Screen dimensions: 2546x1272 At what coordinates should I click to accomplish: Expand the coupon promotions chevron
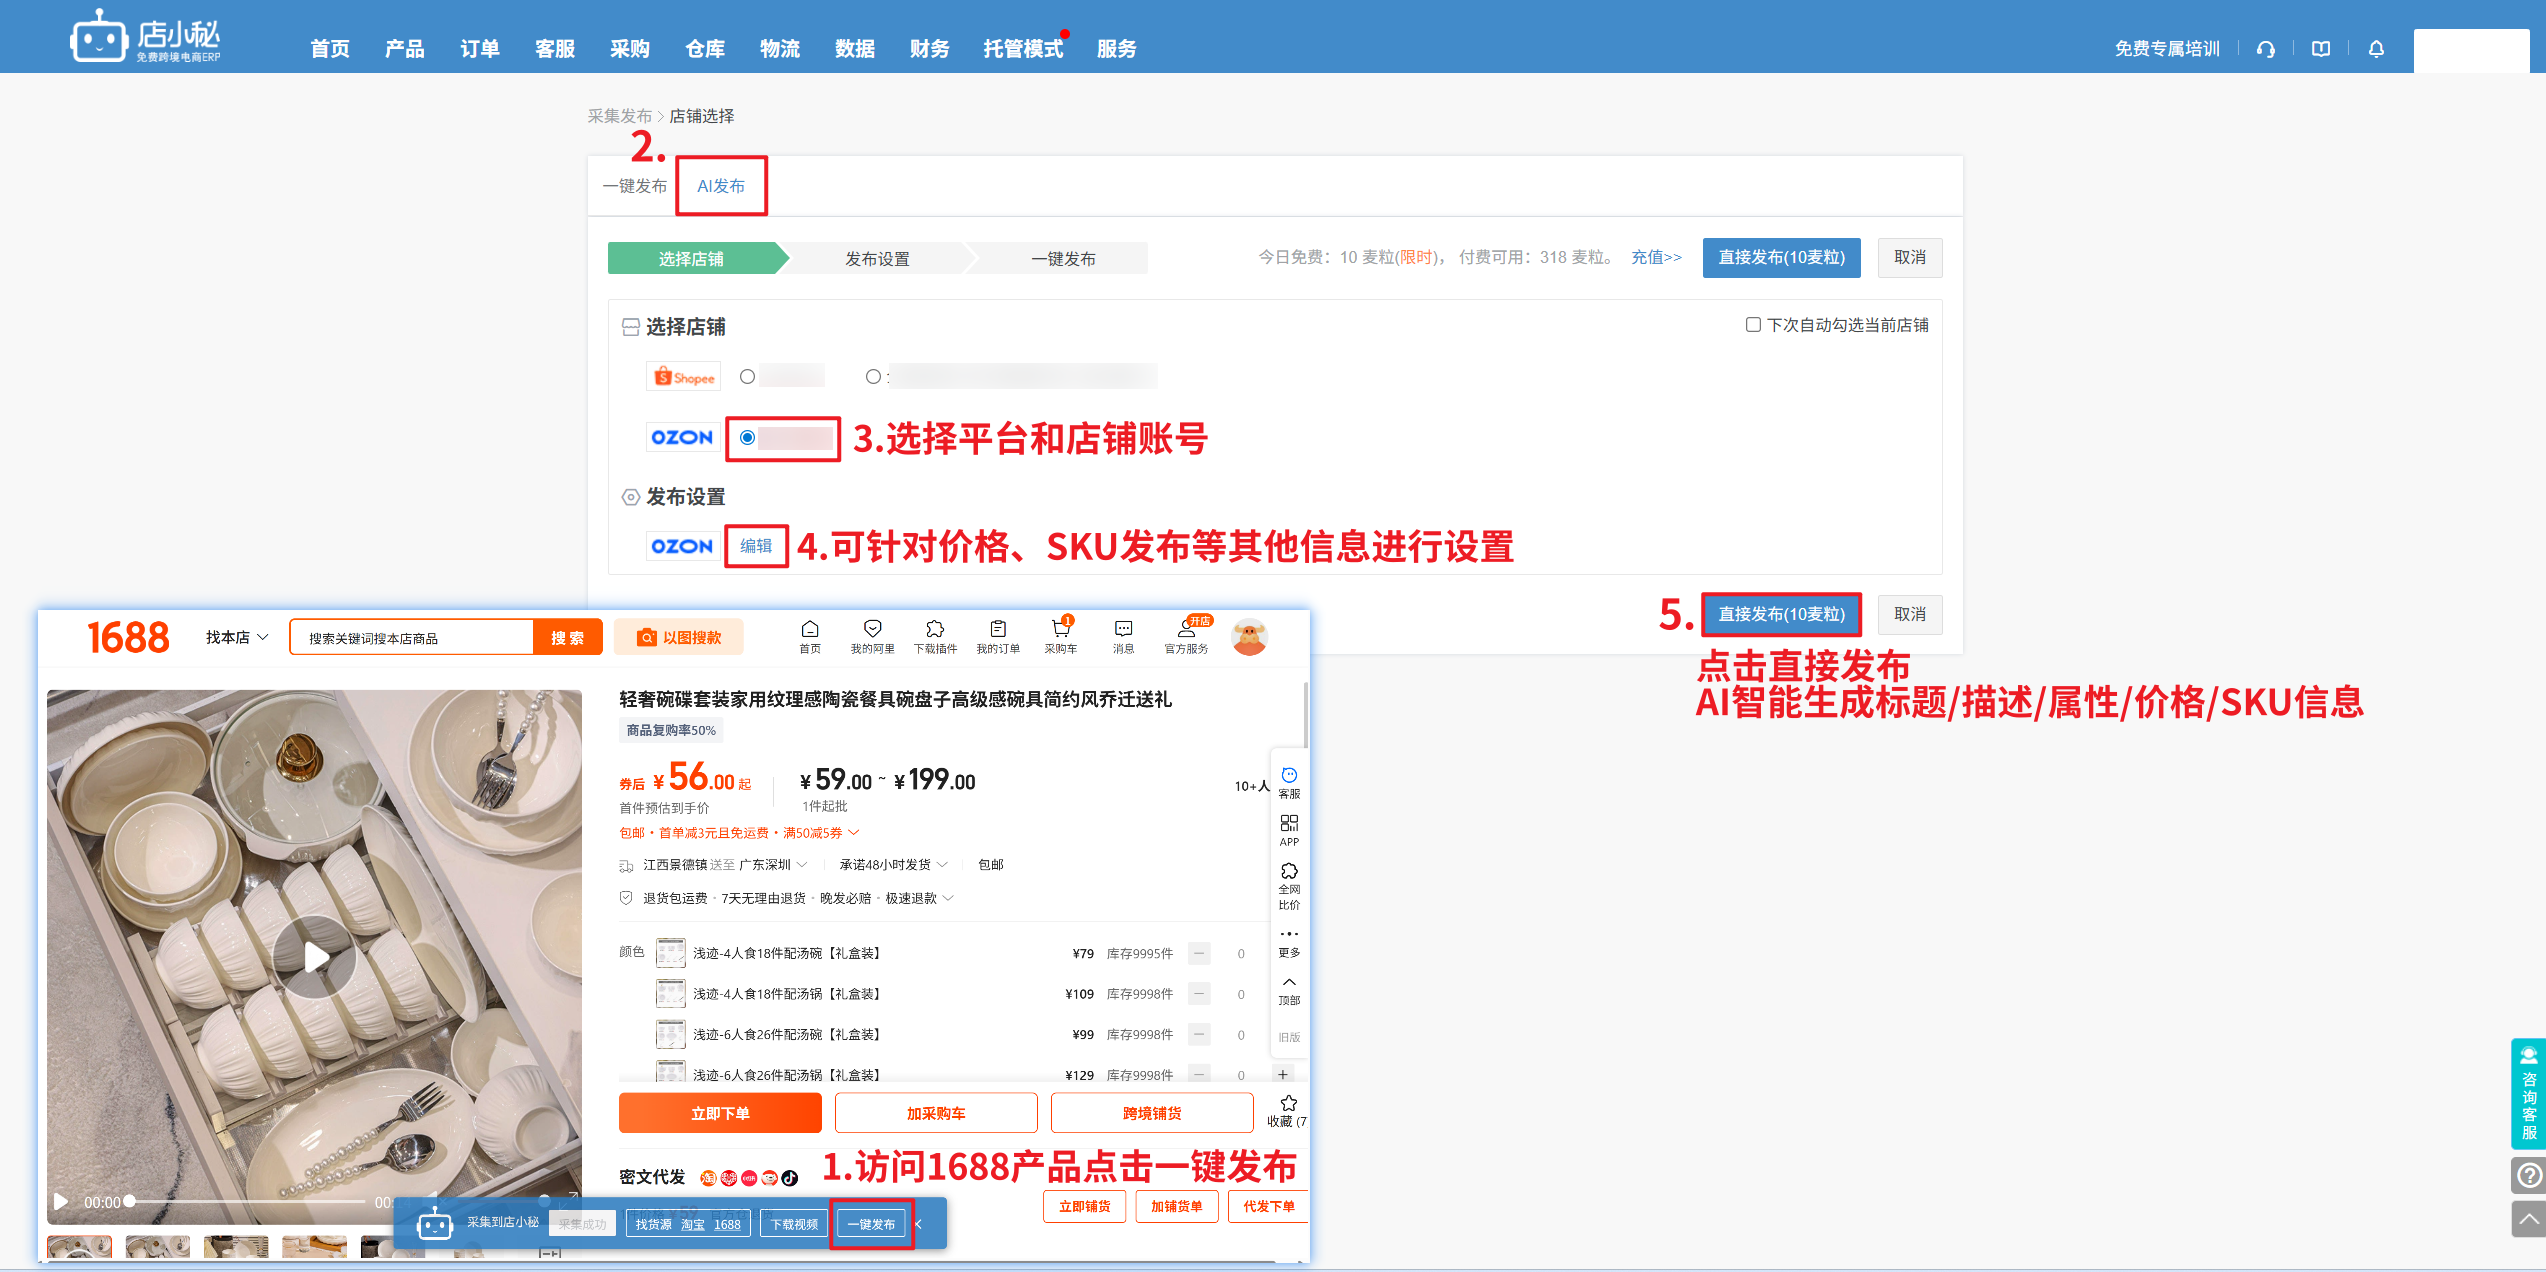click(854, 832)
